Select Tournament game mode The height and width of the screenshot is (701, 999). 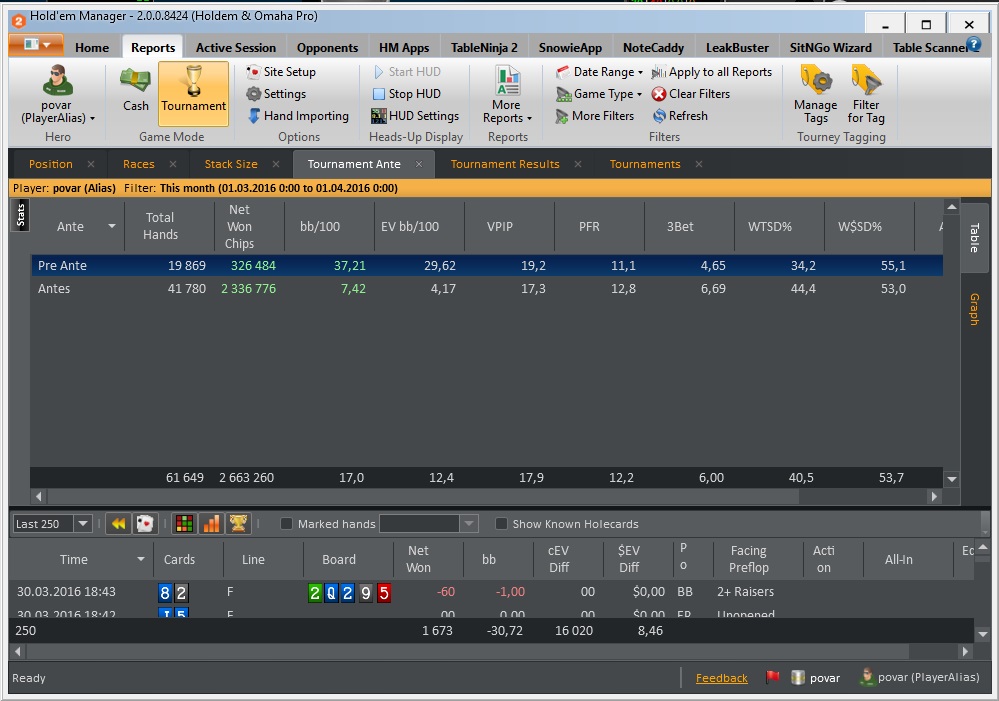coord(193,93)
